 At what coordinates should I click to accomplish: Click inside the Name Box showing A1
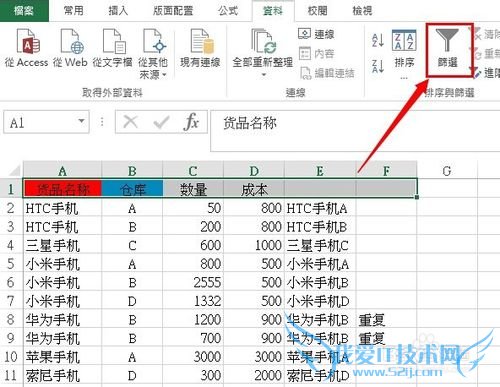[40, 122]
